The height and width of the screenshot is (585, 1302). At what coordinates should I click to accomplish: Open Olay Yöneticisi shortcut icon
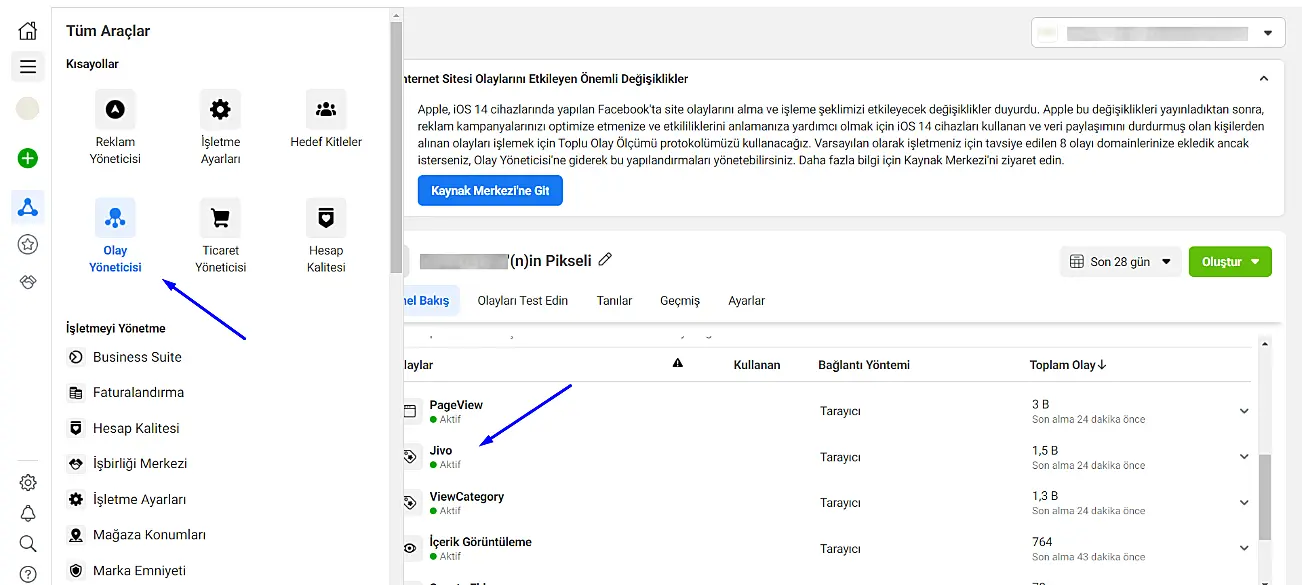tap(115, 217)
